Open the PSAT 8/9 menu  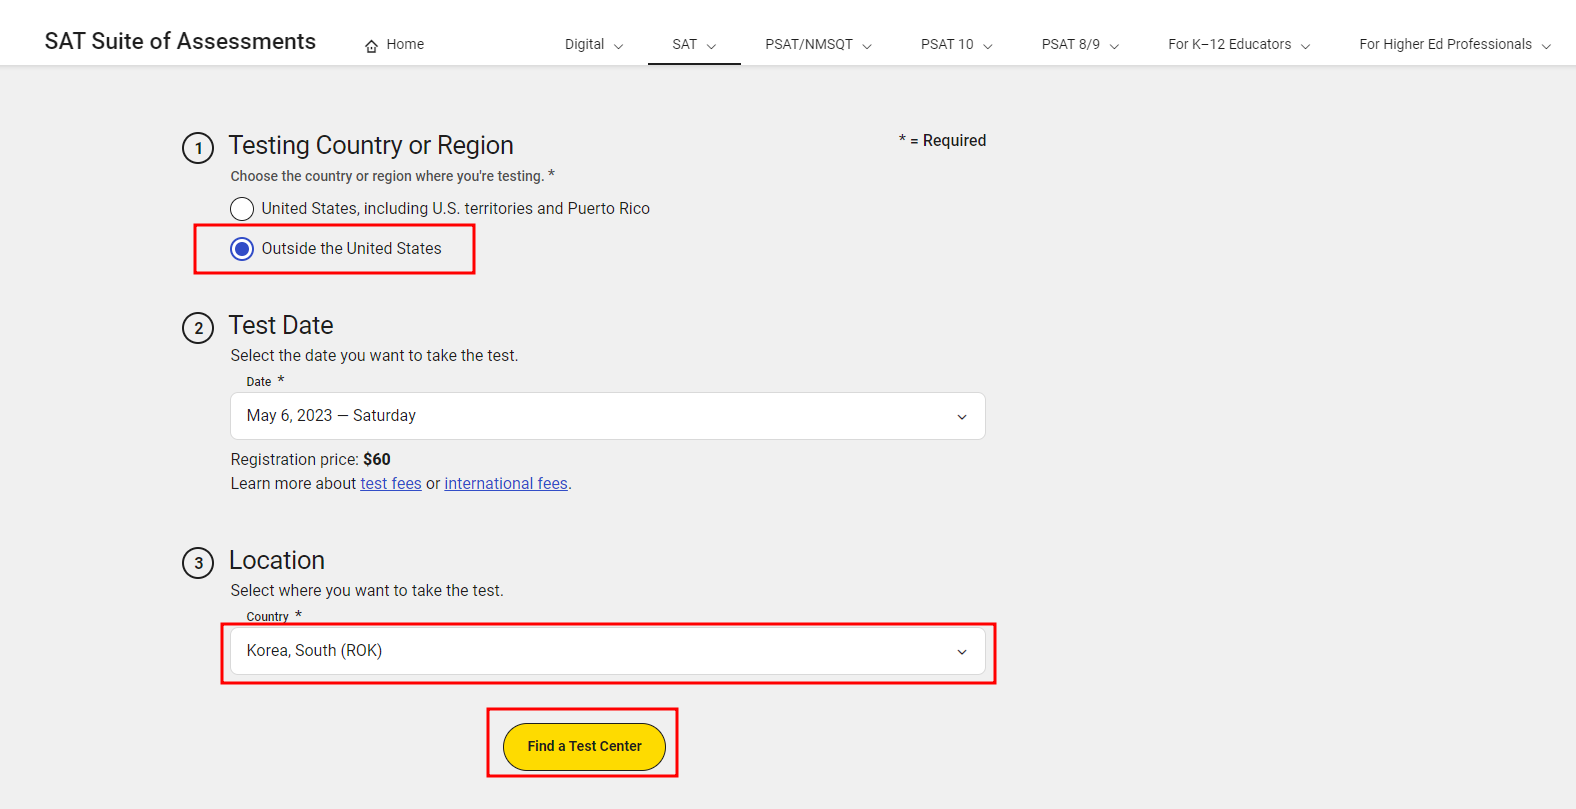(x=1080, y=45)
